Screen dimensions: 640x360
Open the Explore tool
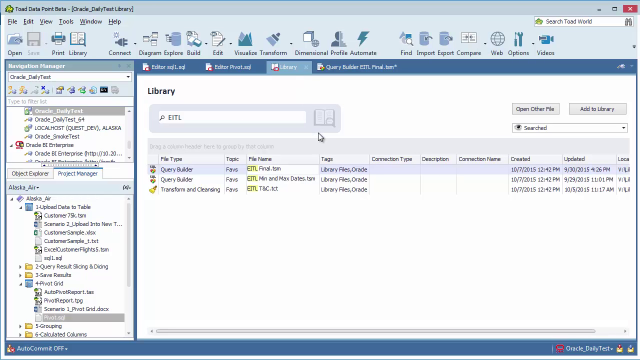pos(173,44)
